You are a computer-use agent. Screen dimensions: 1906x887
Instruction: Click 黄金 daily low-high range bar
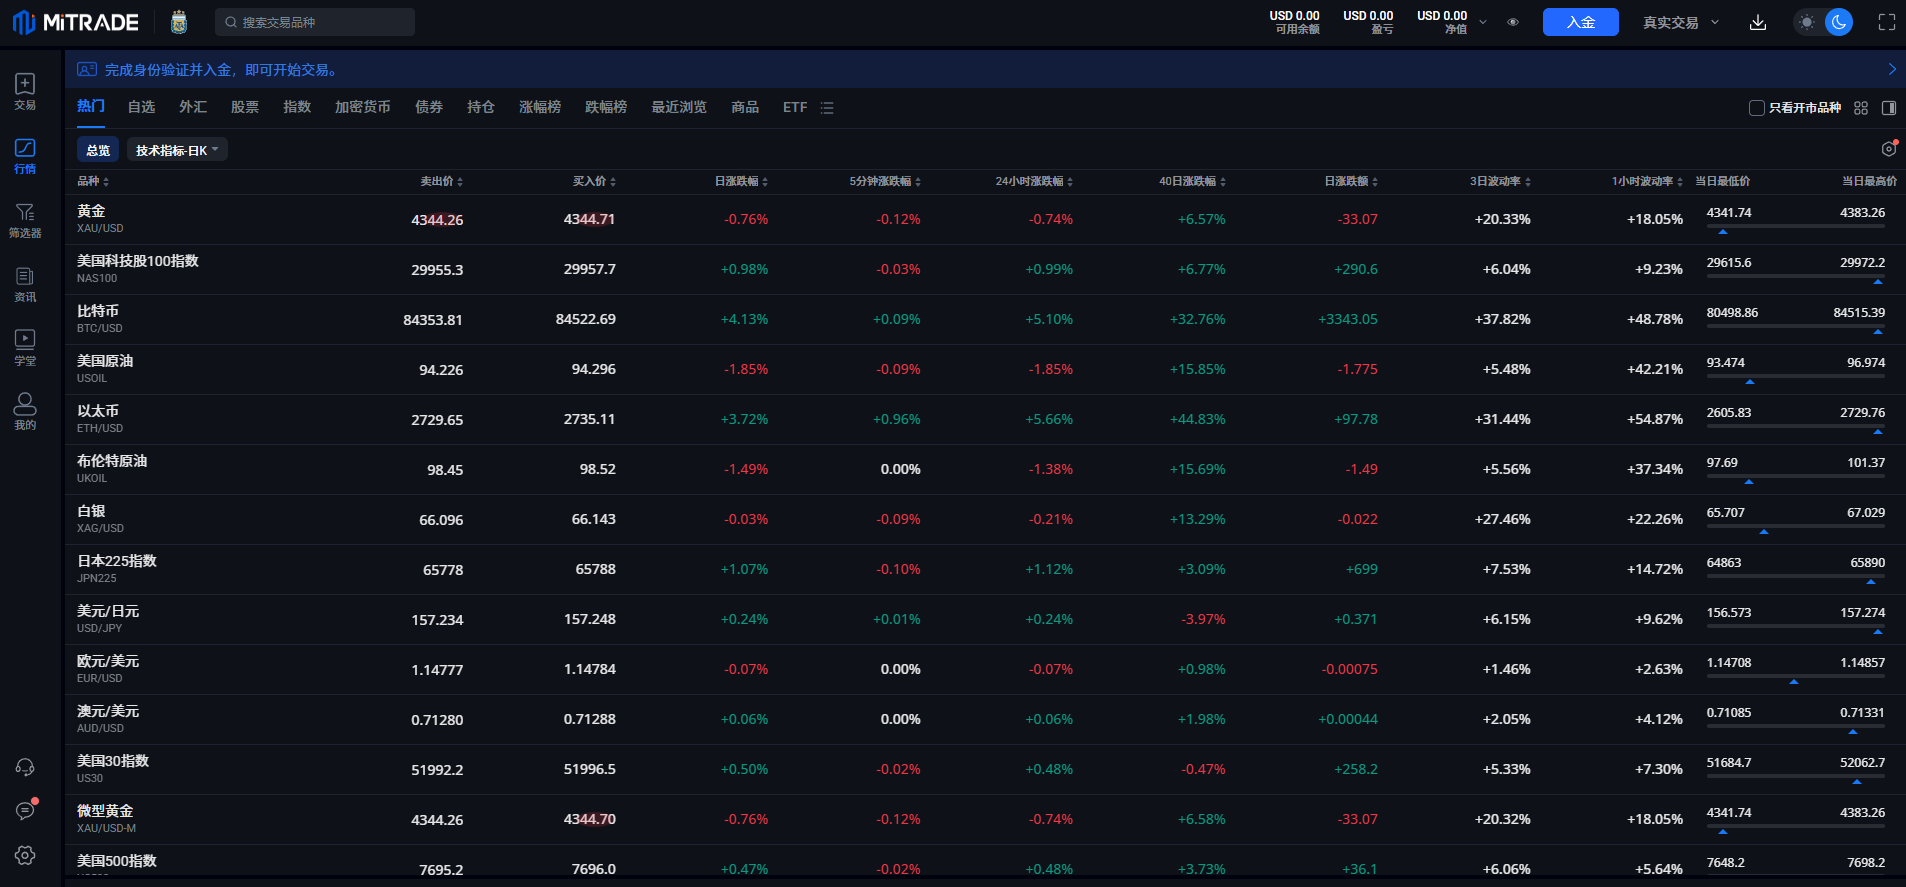pos(1796,227)
